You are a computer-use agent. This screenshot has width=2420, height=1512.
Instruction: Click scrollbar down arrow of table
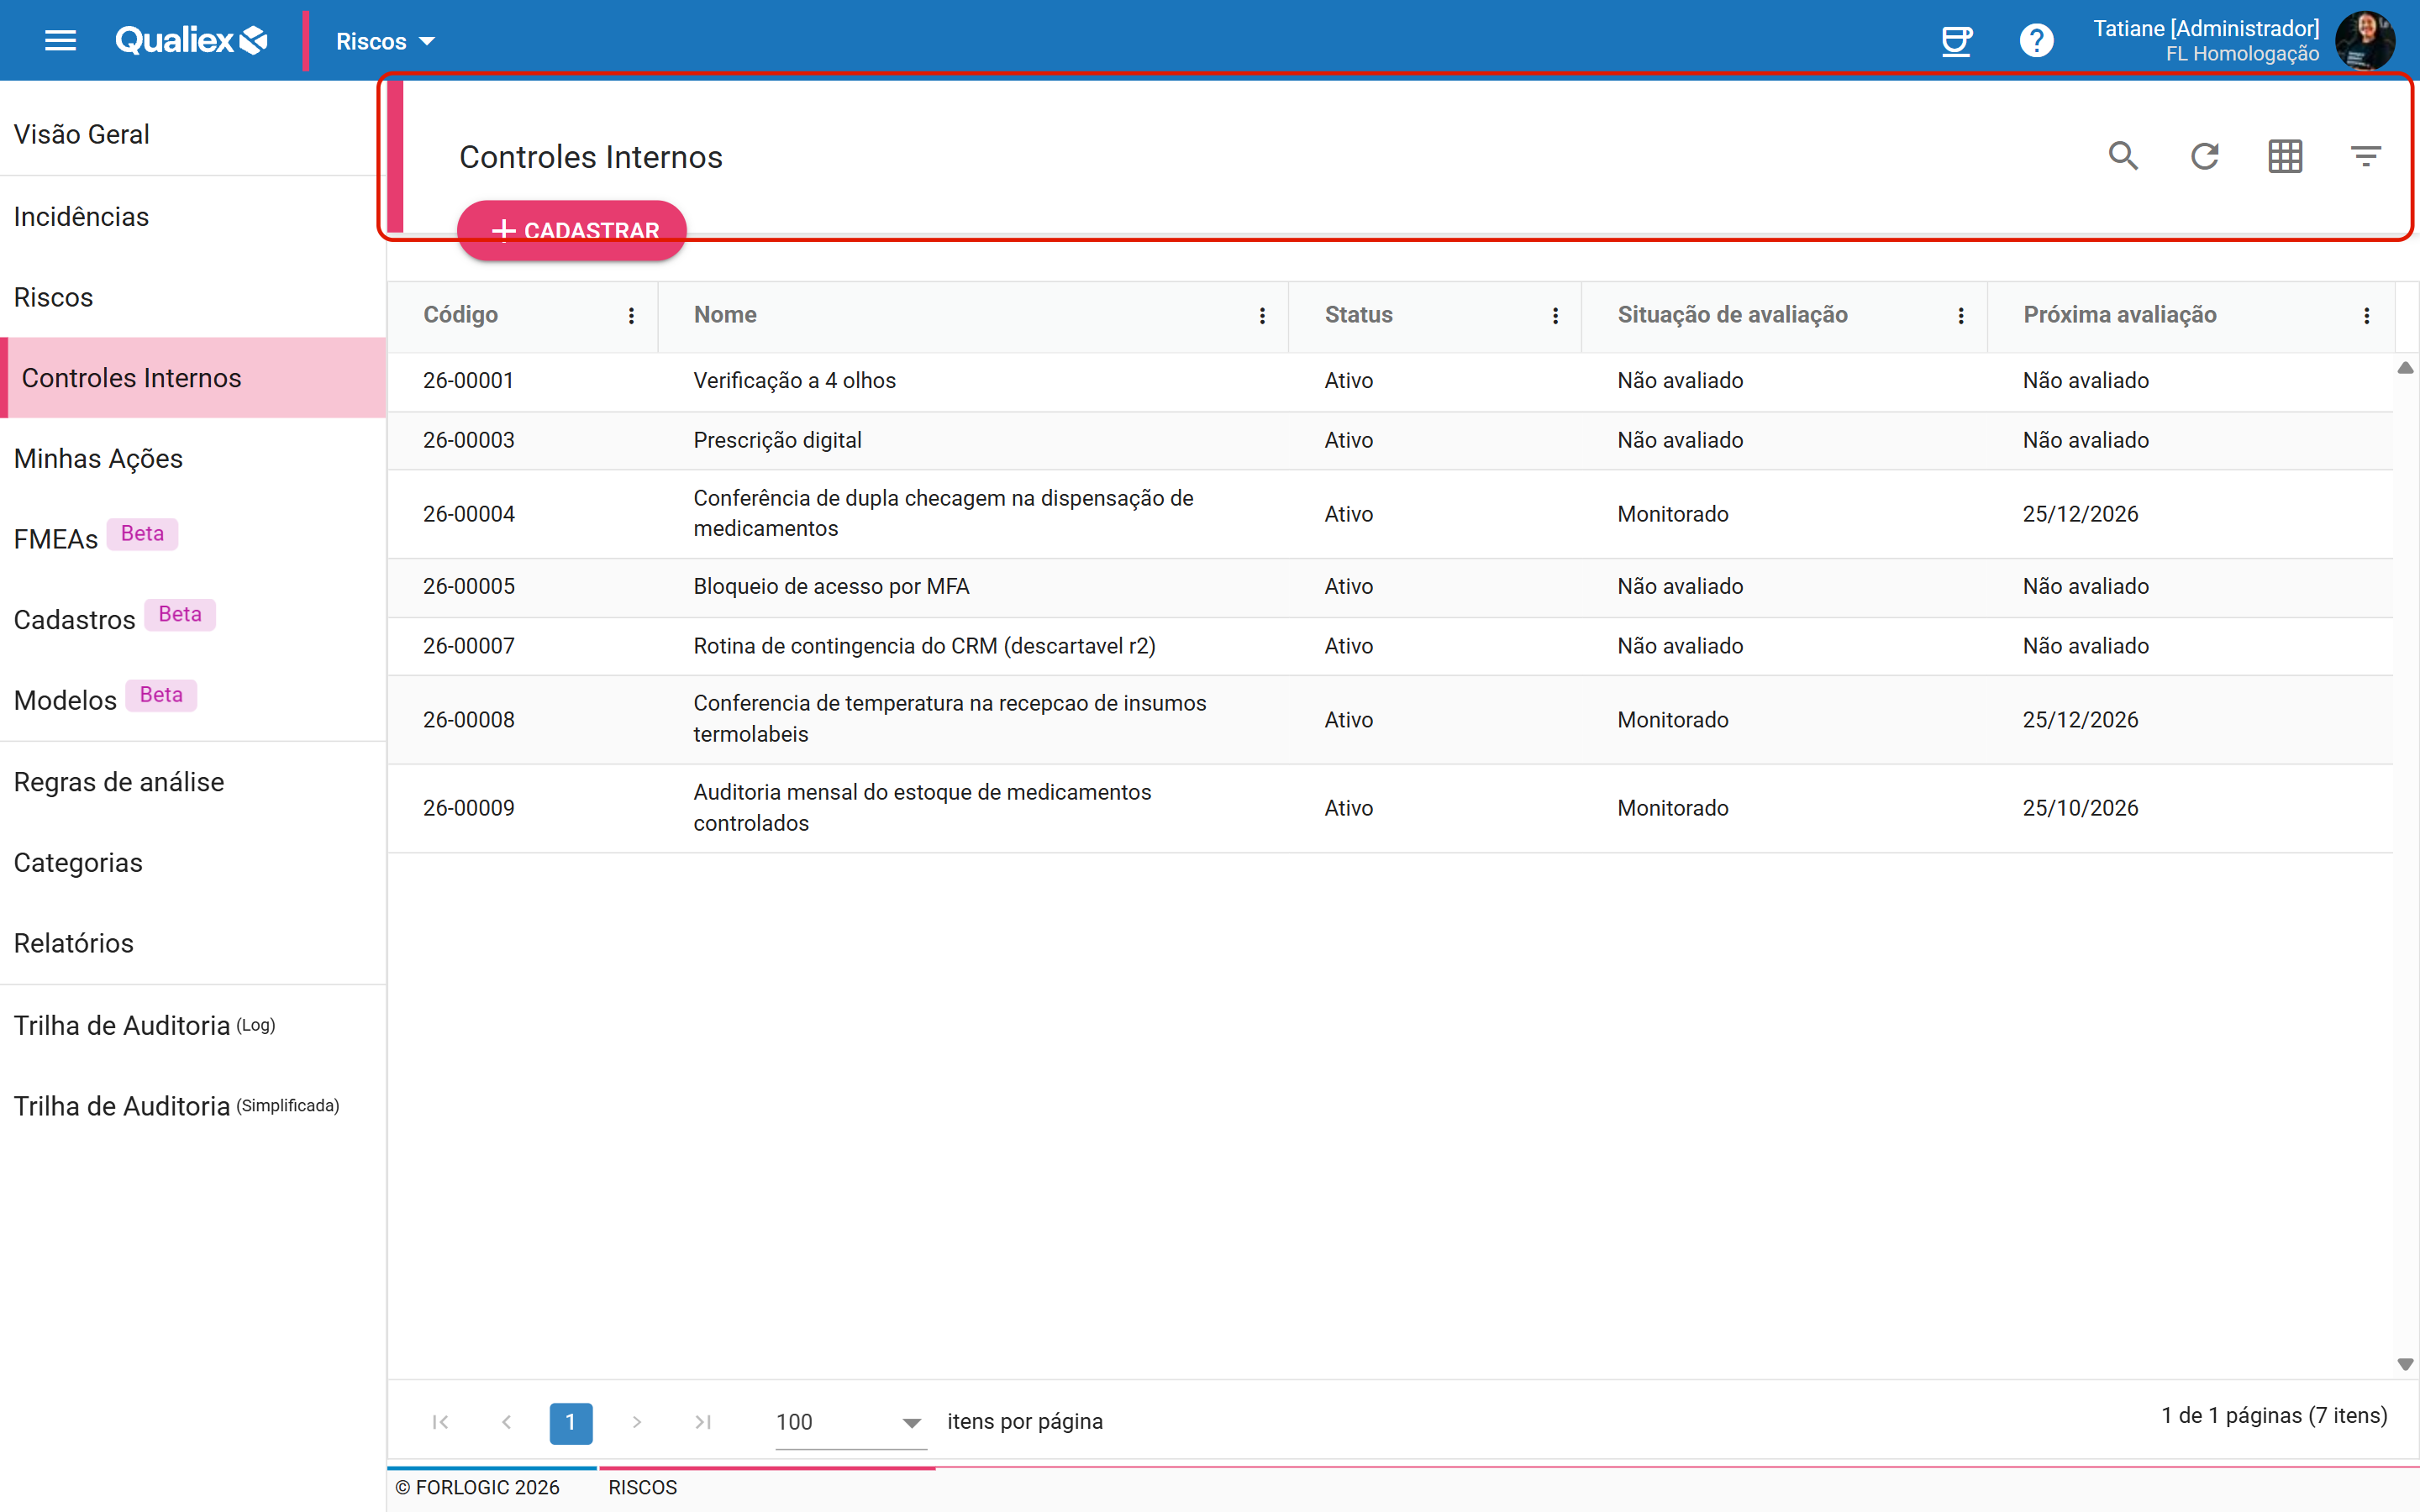coord(2405,1365)
